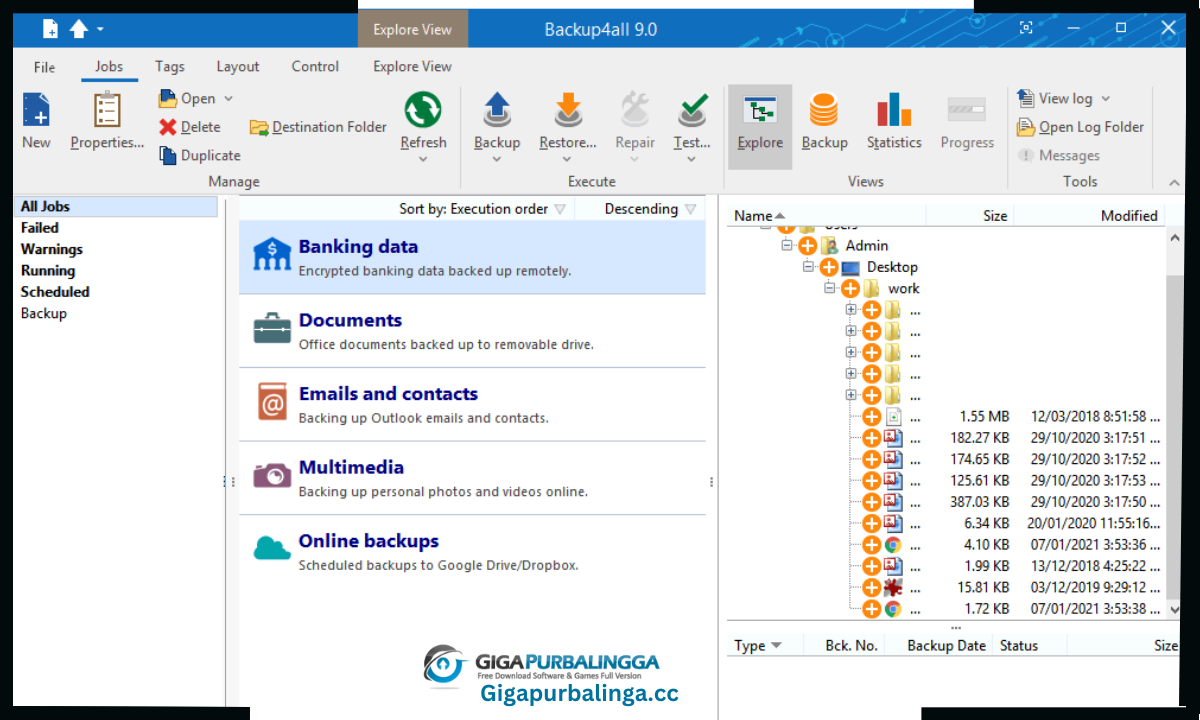Select the Backup tag in left panel

click(x=44, y=313)
